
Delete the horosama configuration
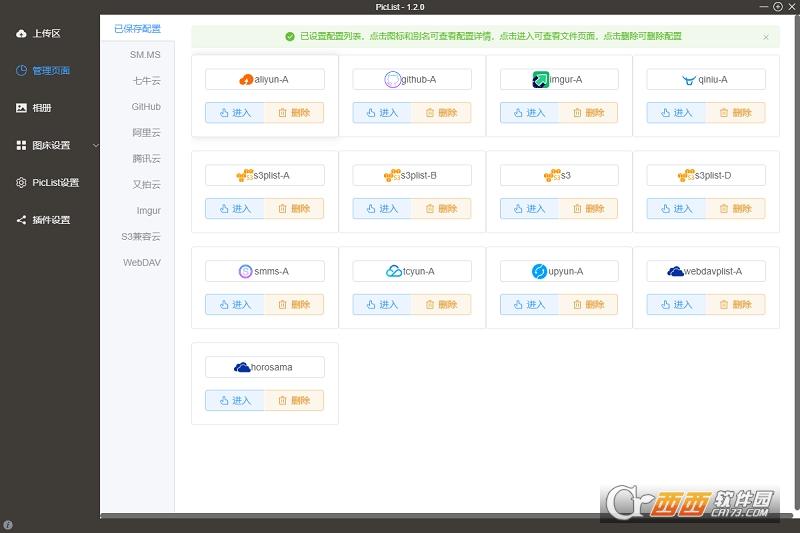coord(294,400)
